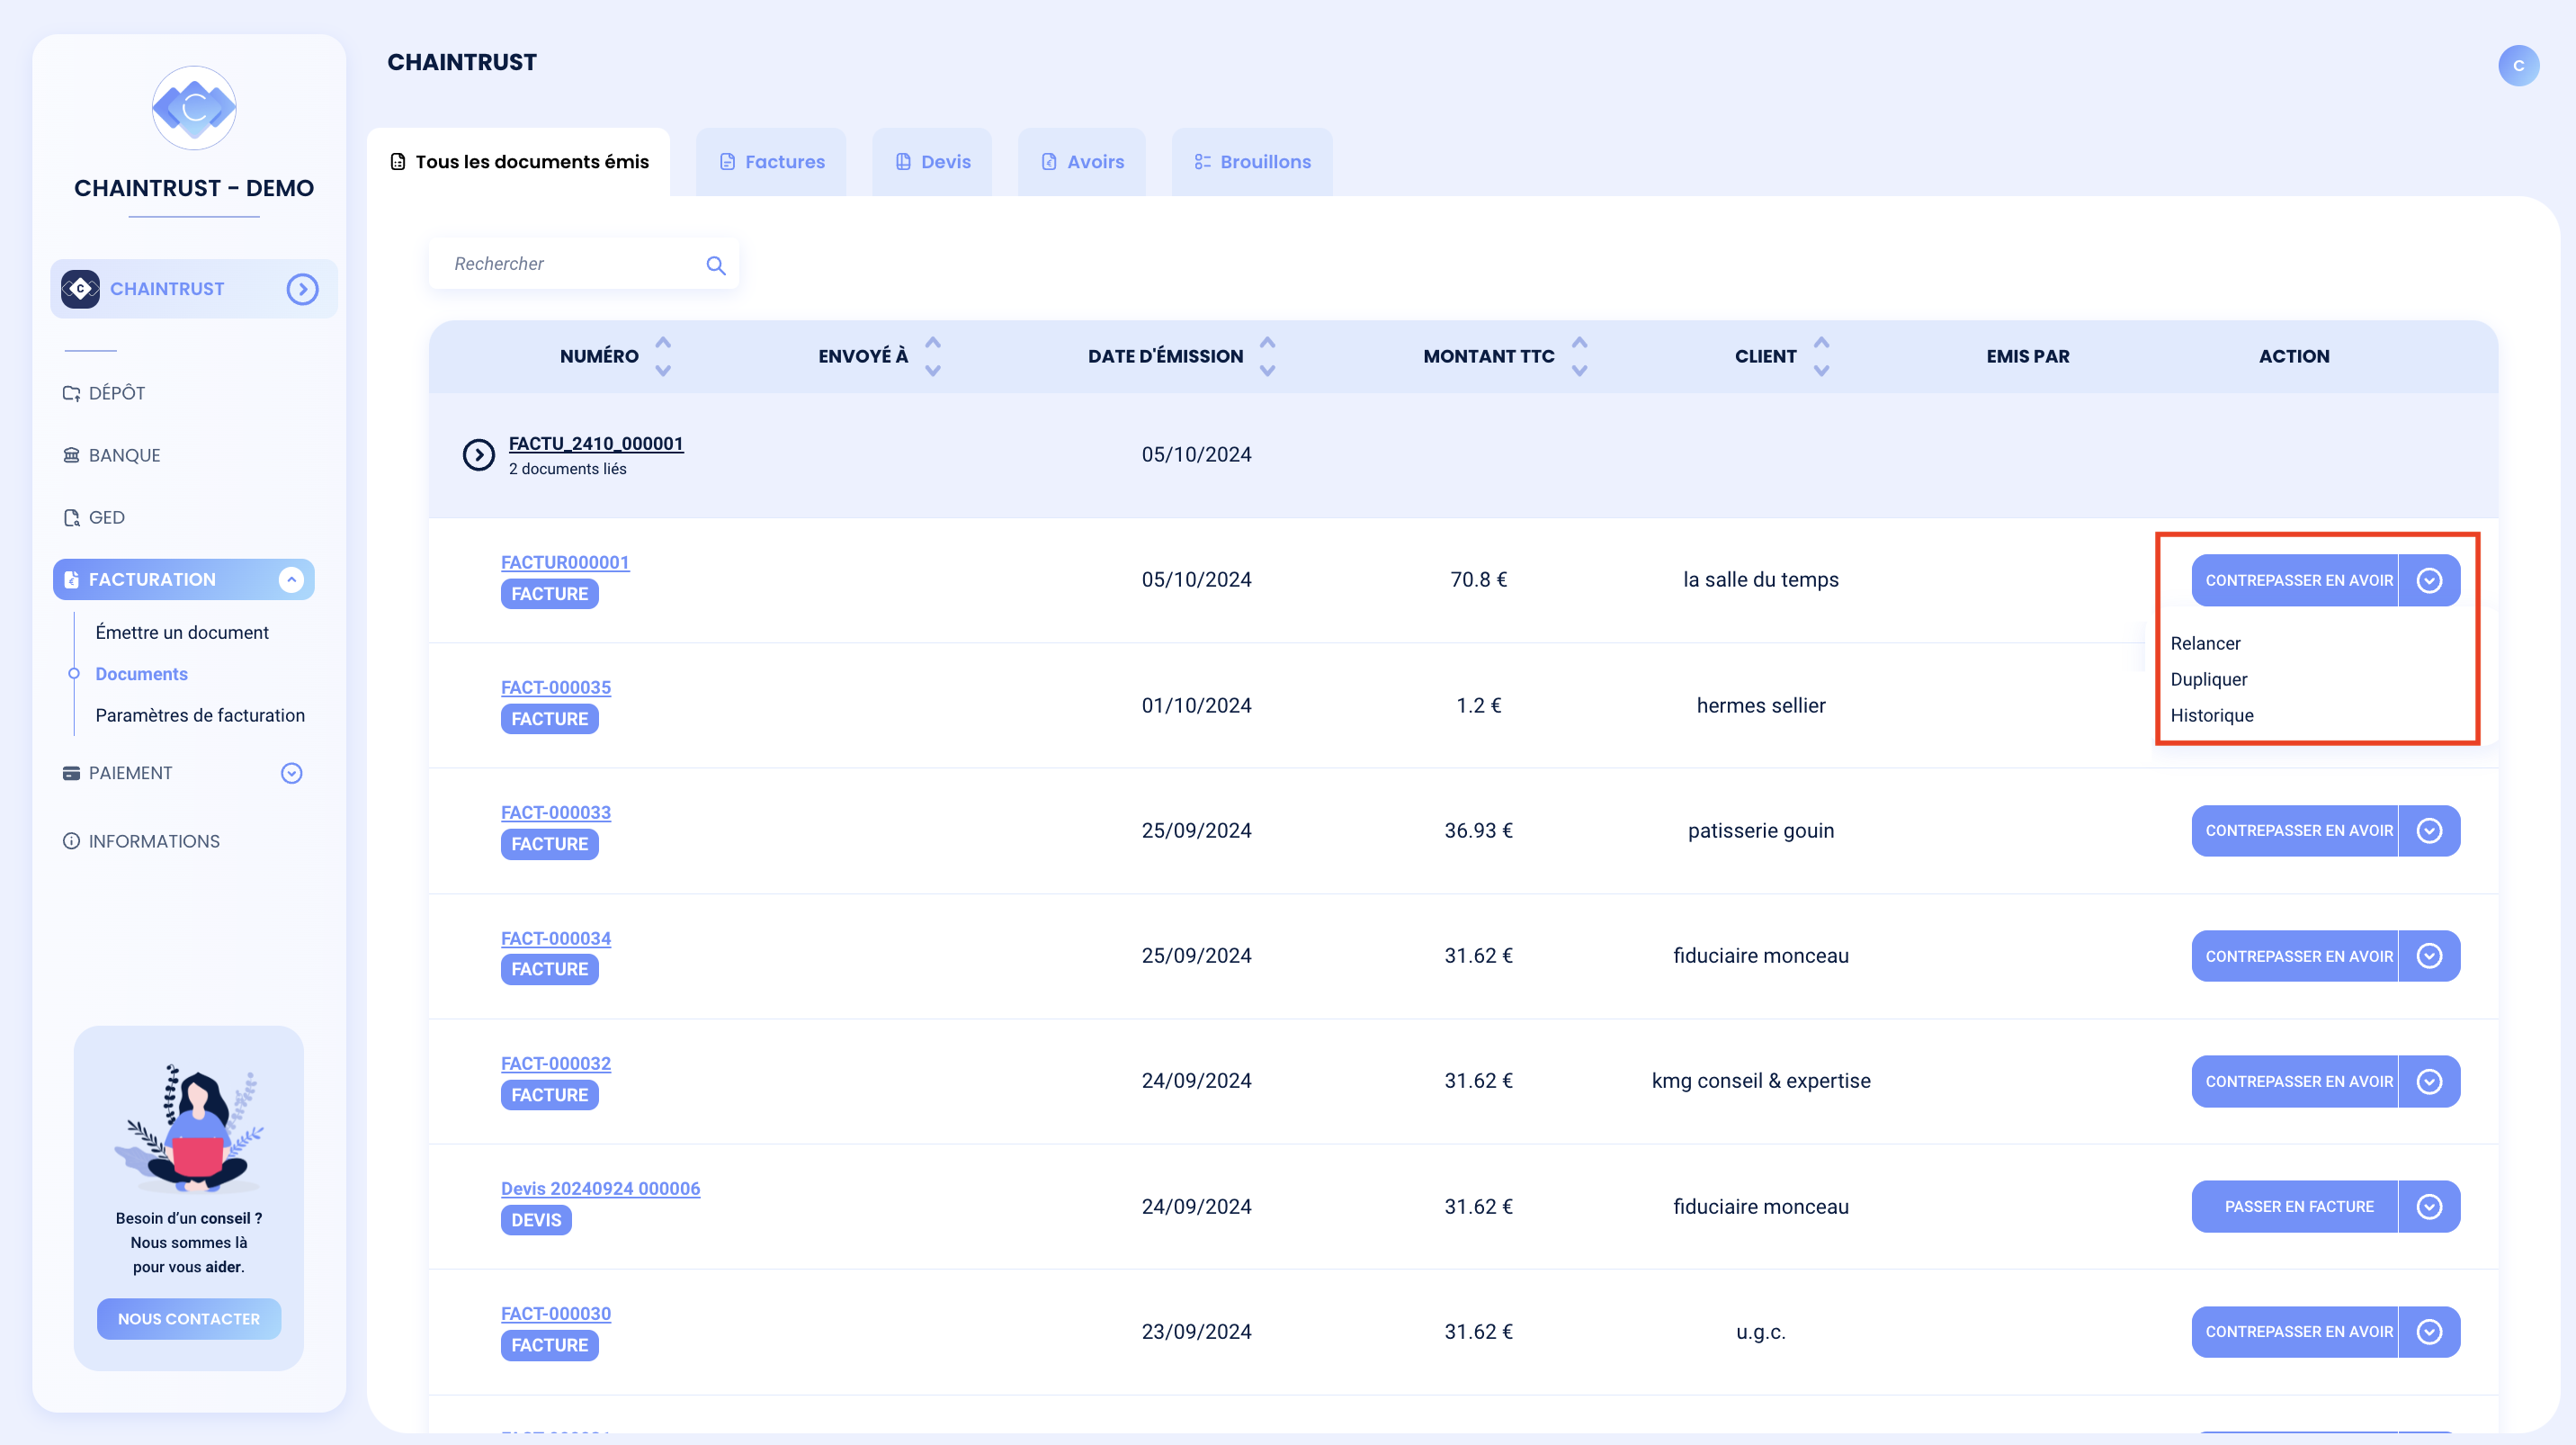Open Paramètres de facturation
Viewport: 2576px width, 1445px height.
tap(200, 715)
